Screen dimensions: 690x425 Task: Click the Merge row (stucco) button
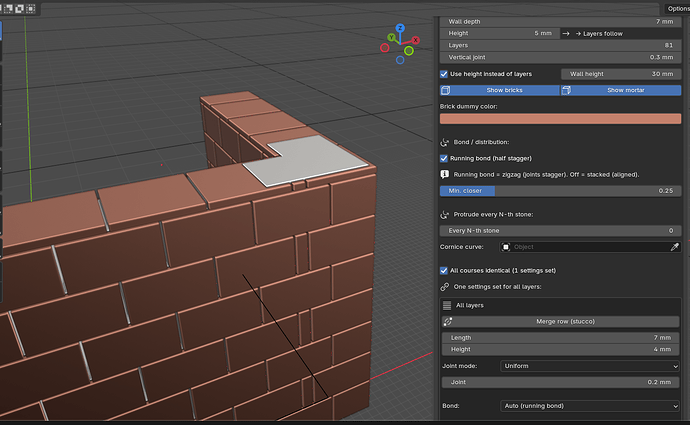coord(561,322)
